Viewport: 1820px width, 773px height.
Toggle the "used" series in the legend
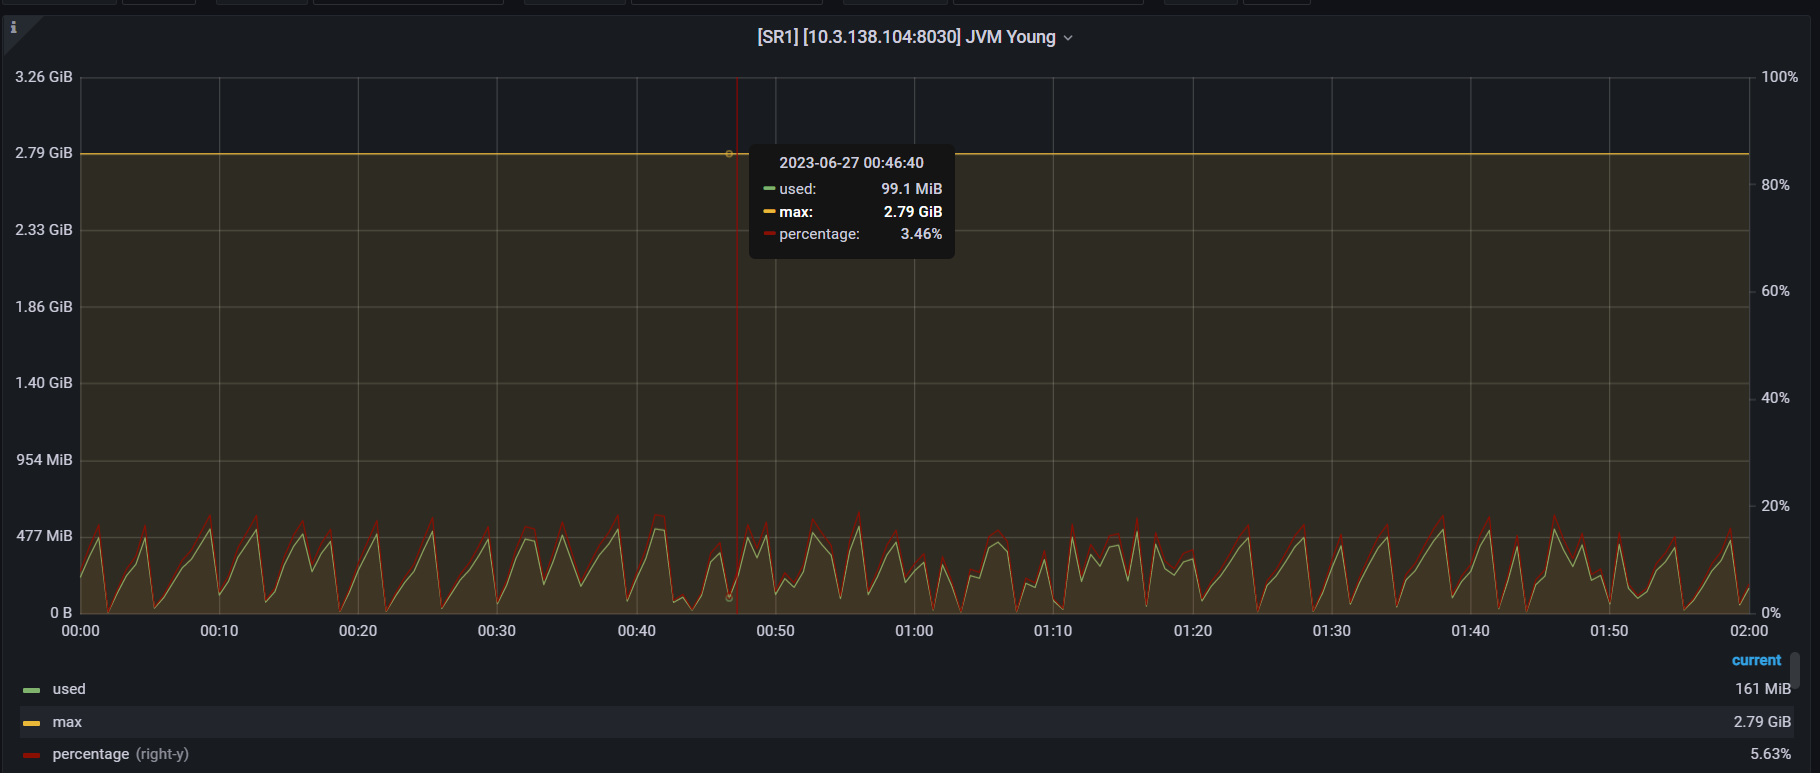pos(69,689)
